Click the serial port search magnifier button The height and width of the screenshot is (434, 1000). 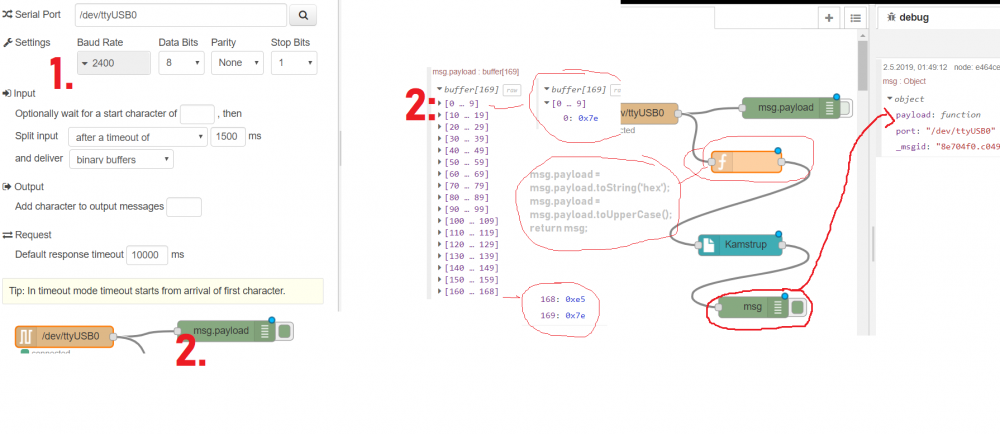(x=303, y=15)
